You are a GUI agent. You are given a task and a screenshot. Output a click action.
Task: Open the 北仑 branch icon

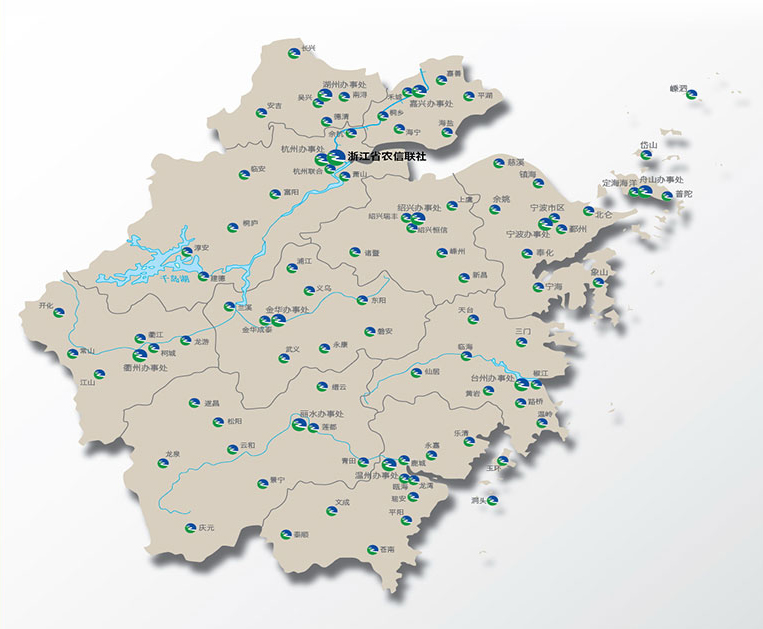coord(589,211)
